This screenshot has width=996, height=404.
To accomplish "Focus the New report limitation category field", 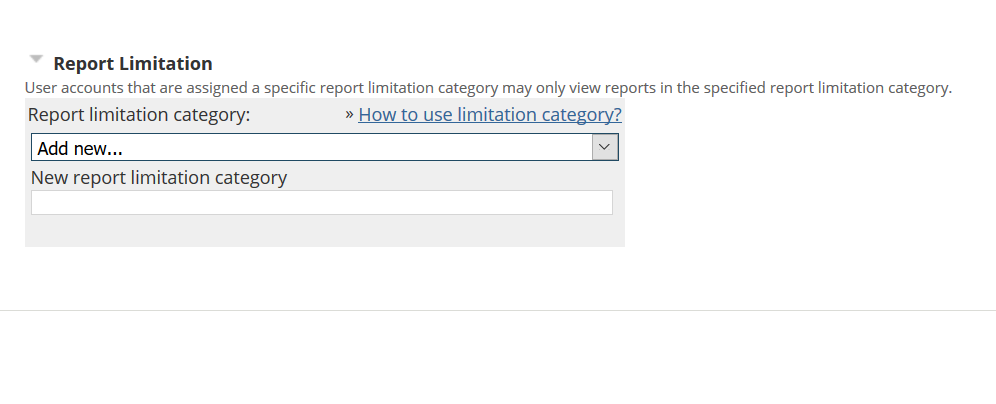I will 321,203.
